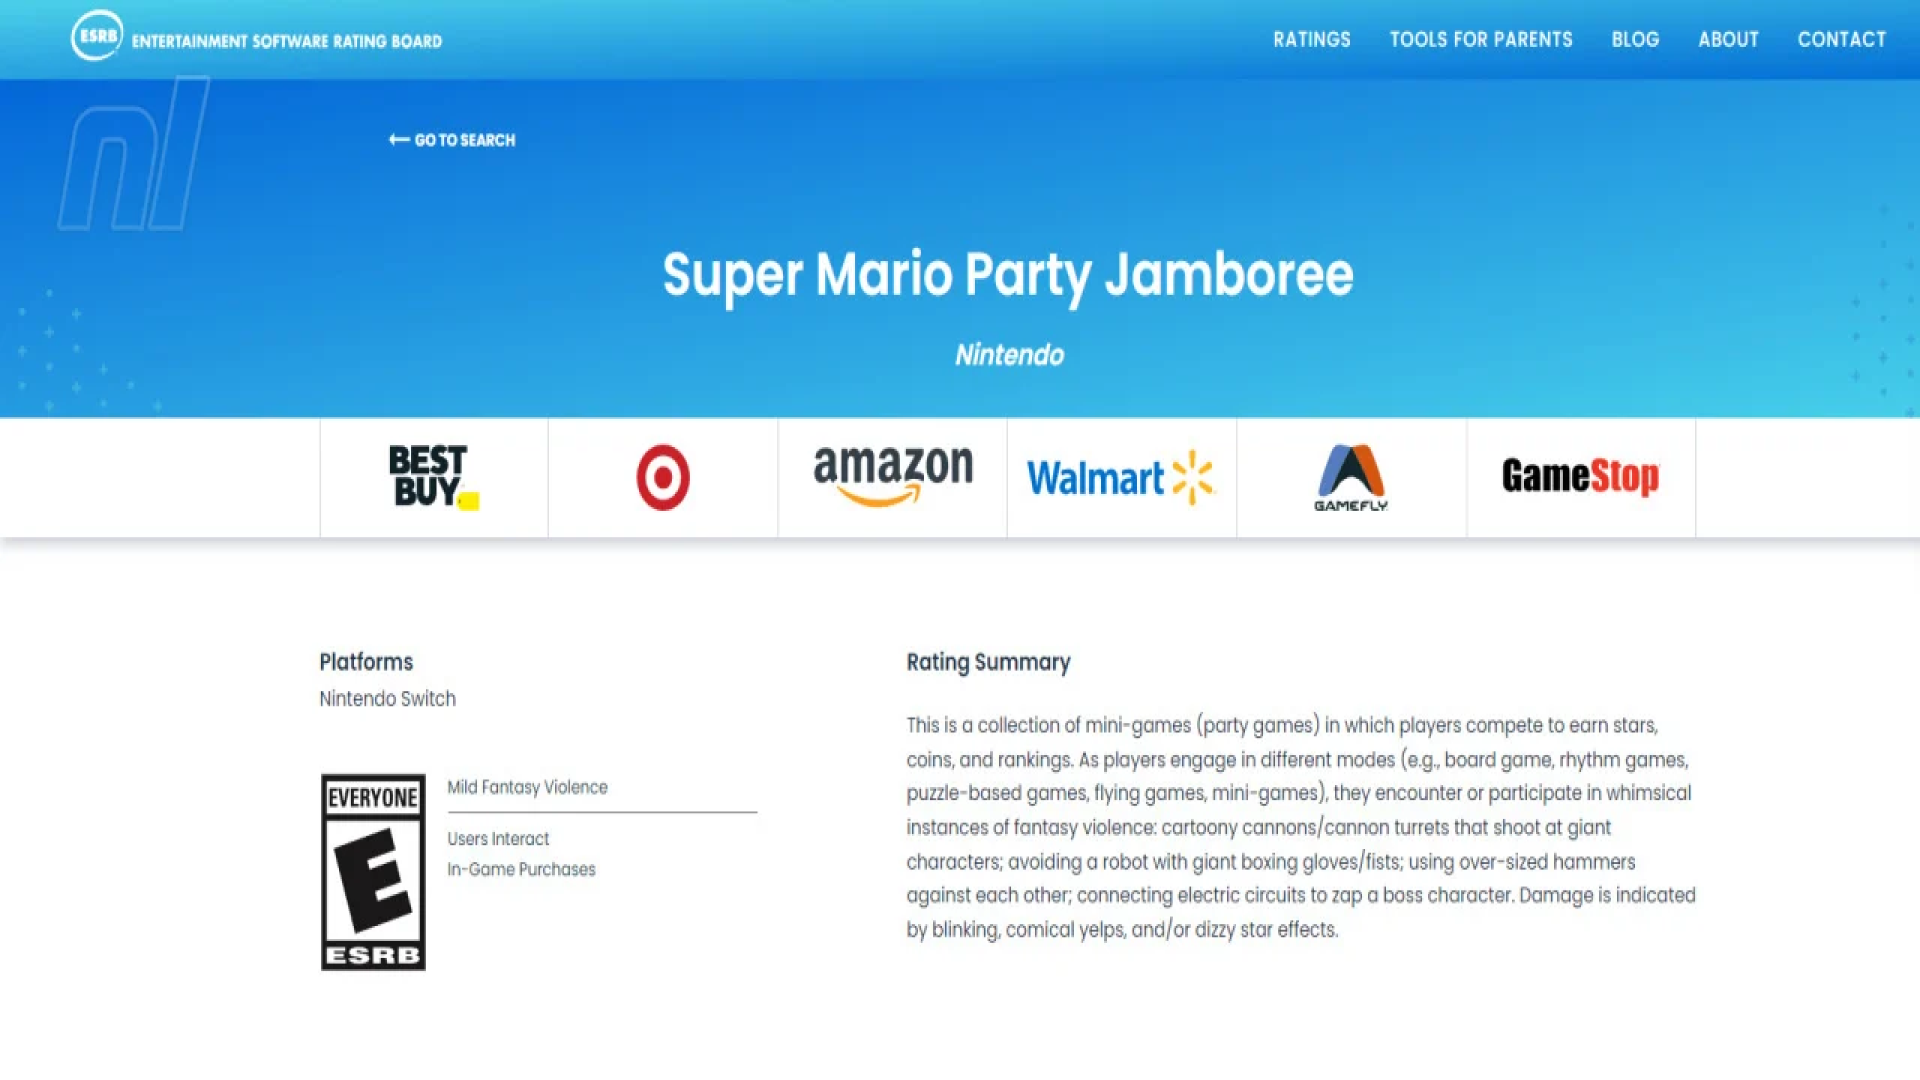
Task: Select the Users Interact label
Action: (x=497, y=838)
